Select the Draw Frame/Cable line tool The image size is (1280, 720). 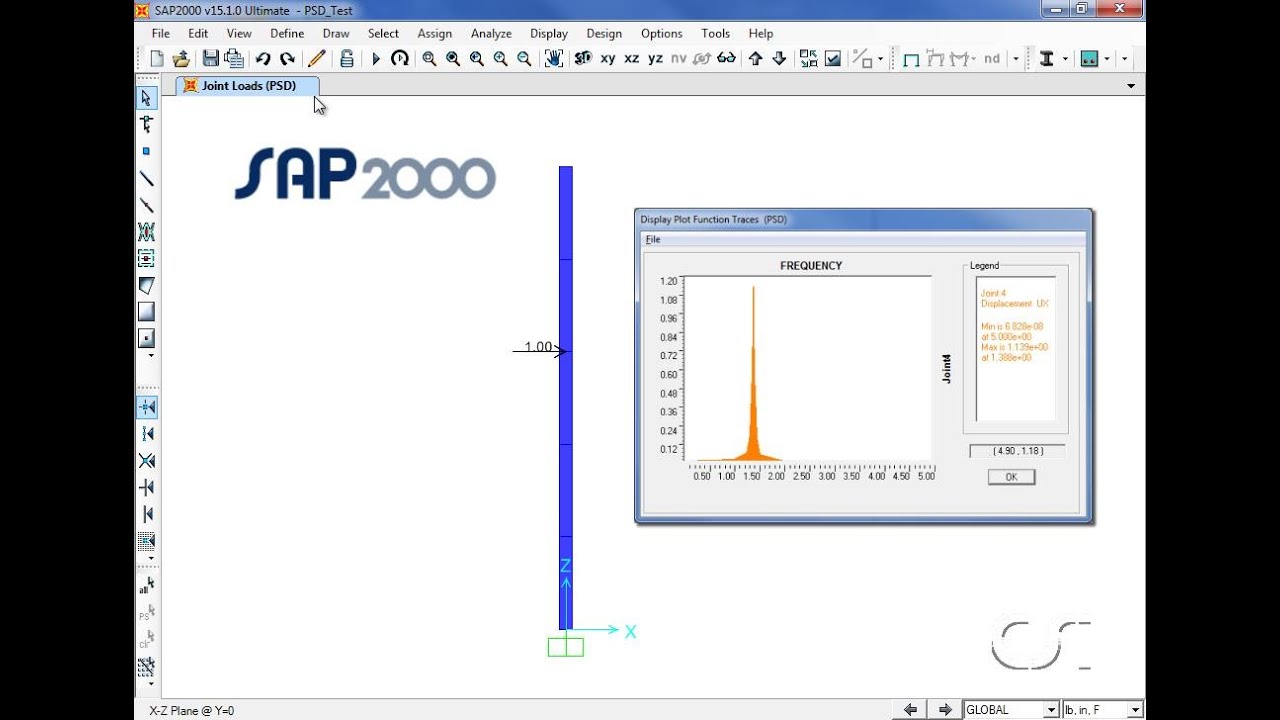coord(146,179)
